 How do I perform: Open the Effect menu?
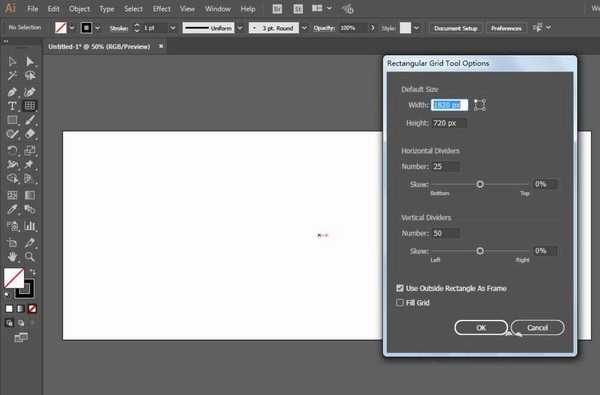point(161,9)
